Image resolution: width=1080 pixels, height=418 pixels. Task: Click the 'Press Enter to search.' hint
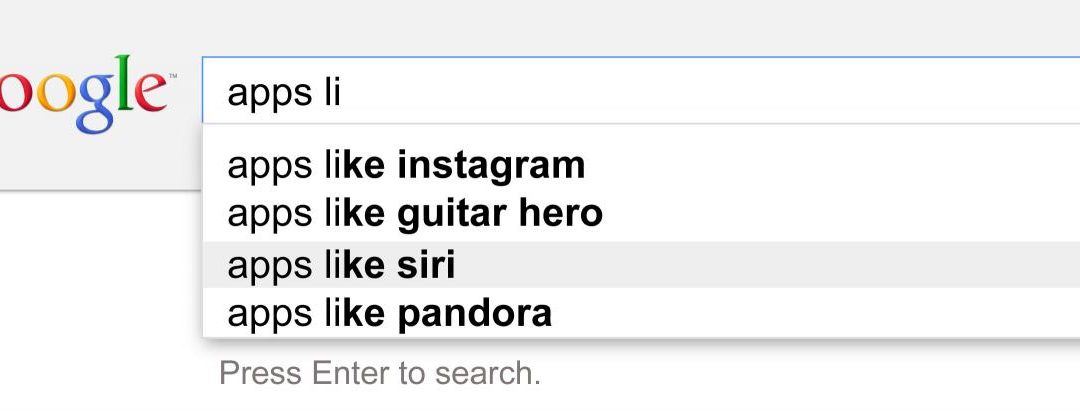coord(379,373)
